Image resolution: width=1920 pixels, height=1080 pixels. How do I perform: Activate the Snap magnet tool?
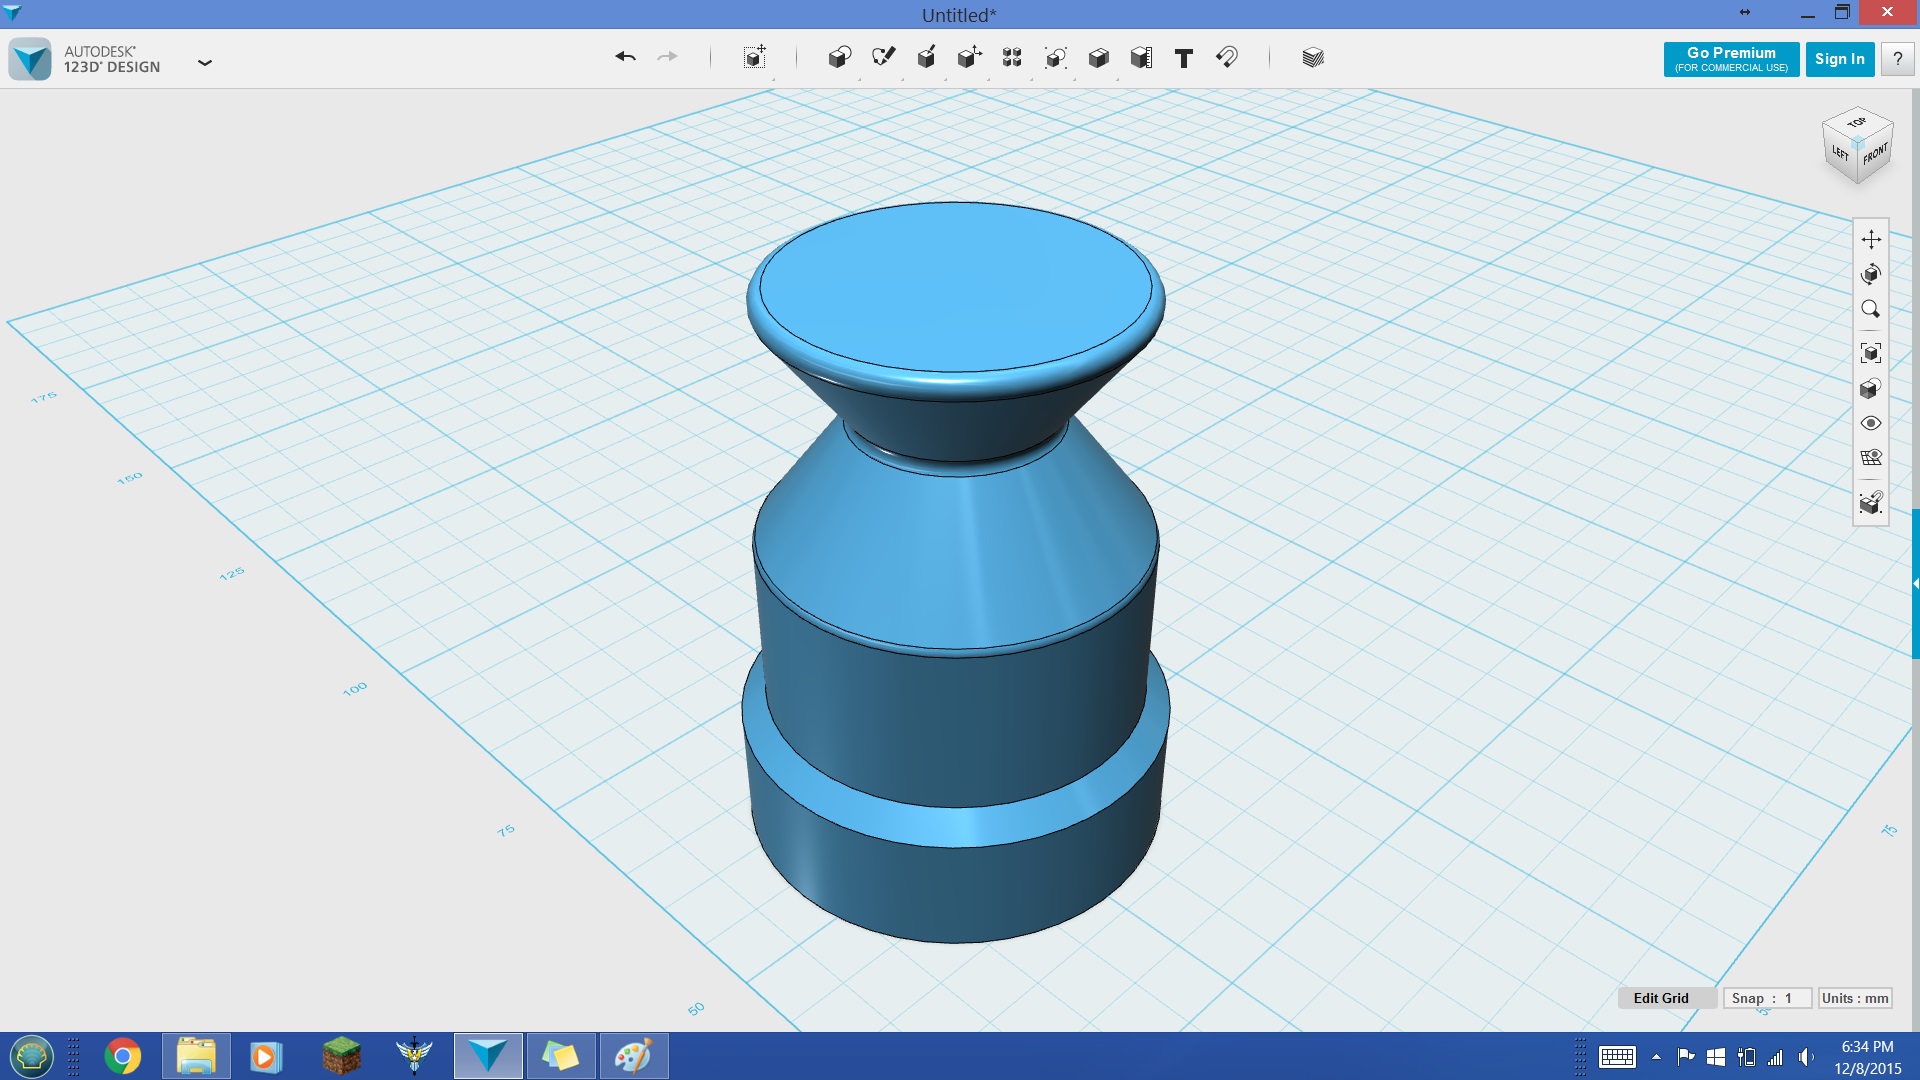1227,57
